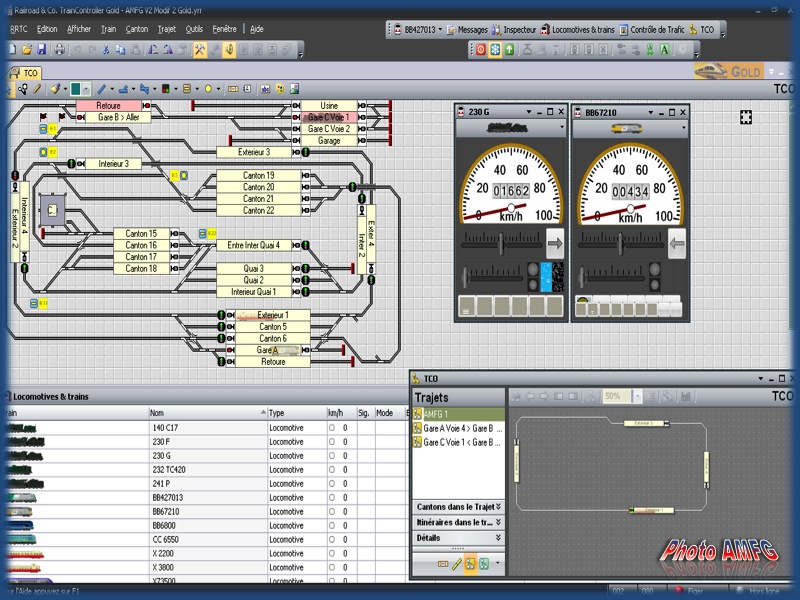Click the picture insert tool icon
The width and height of the screenshot is (800, 600).
[294, 89]
